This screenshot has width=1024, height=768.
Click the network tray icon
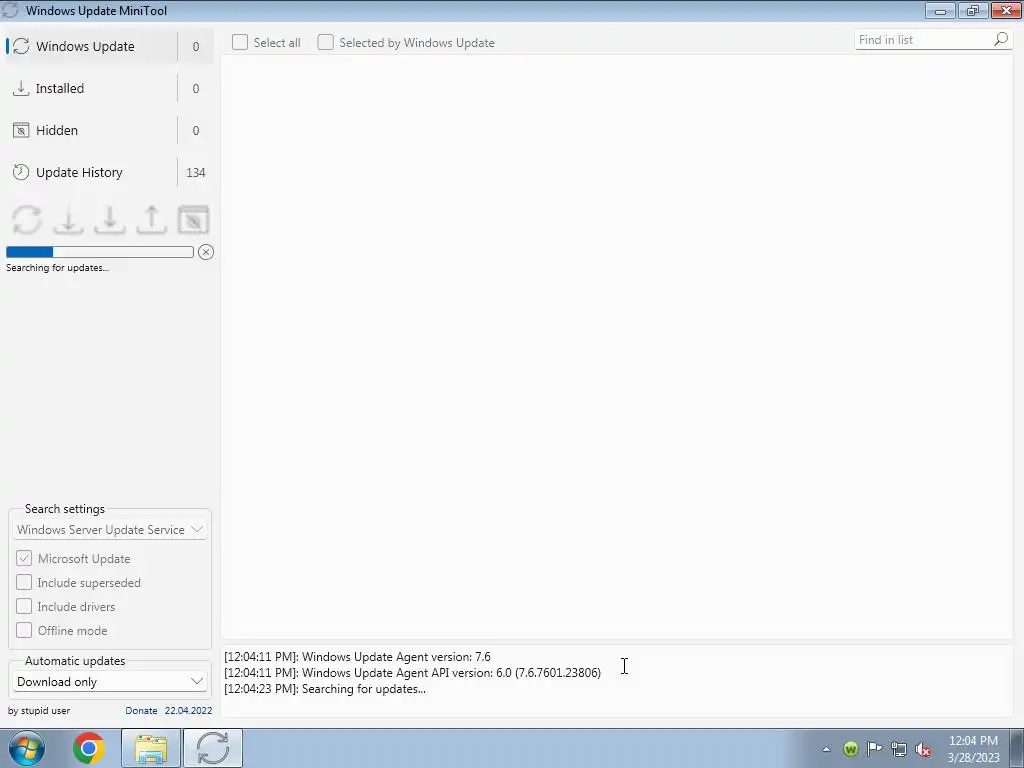899,749
